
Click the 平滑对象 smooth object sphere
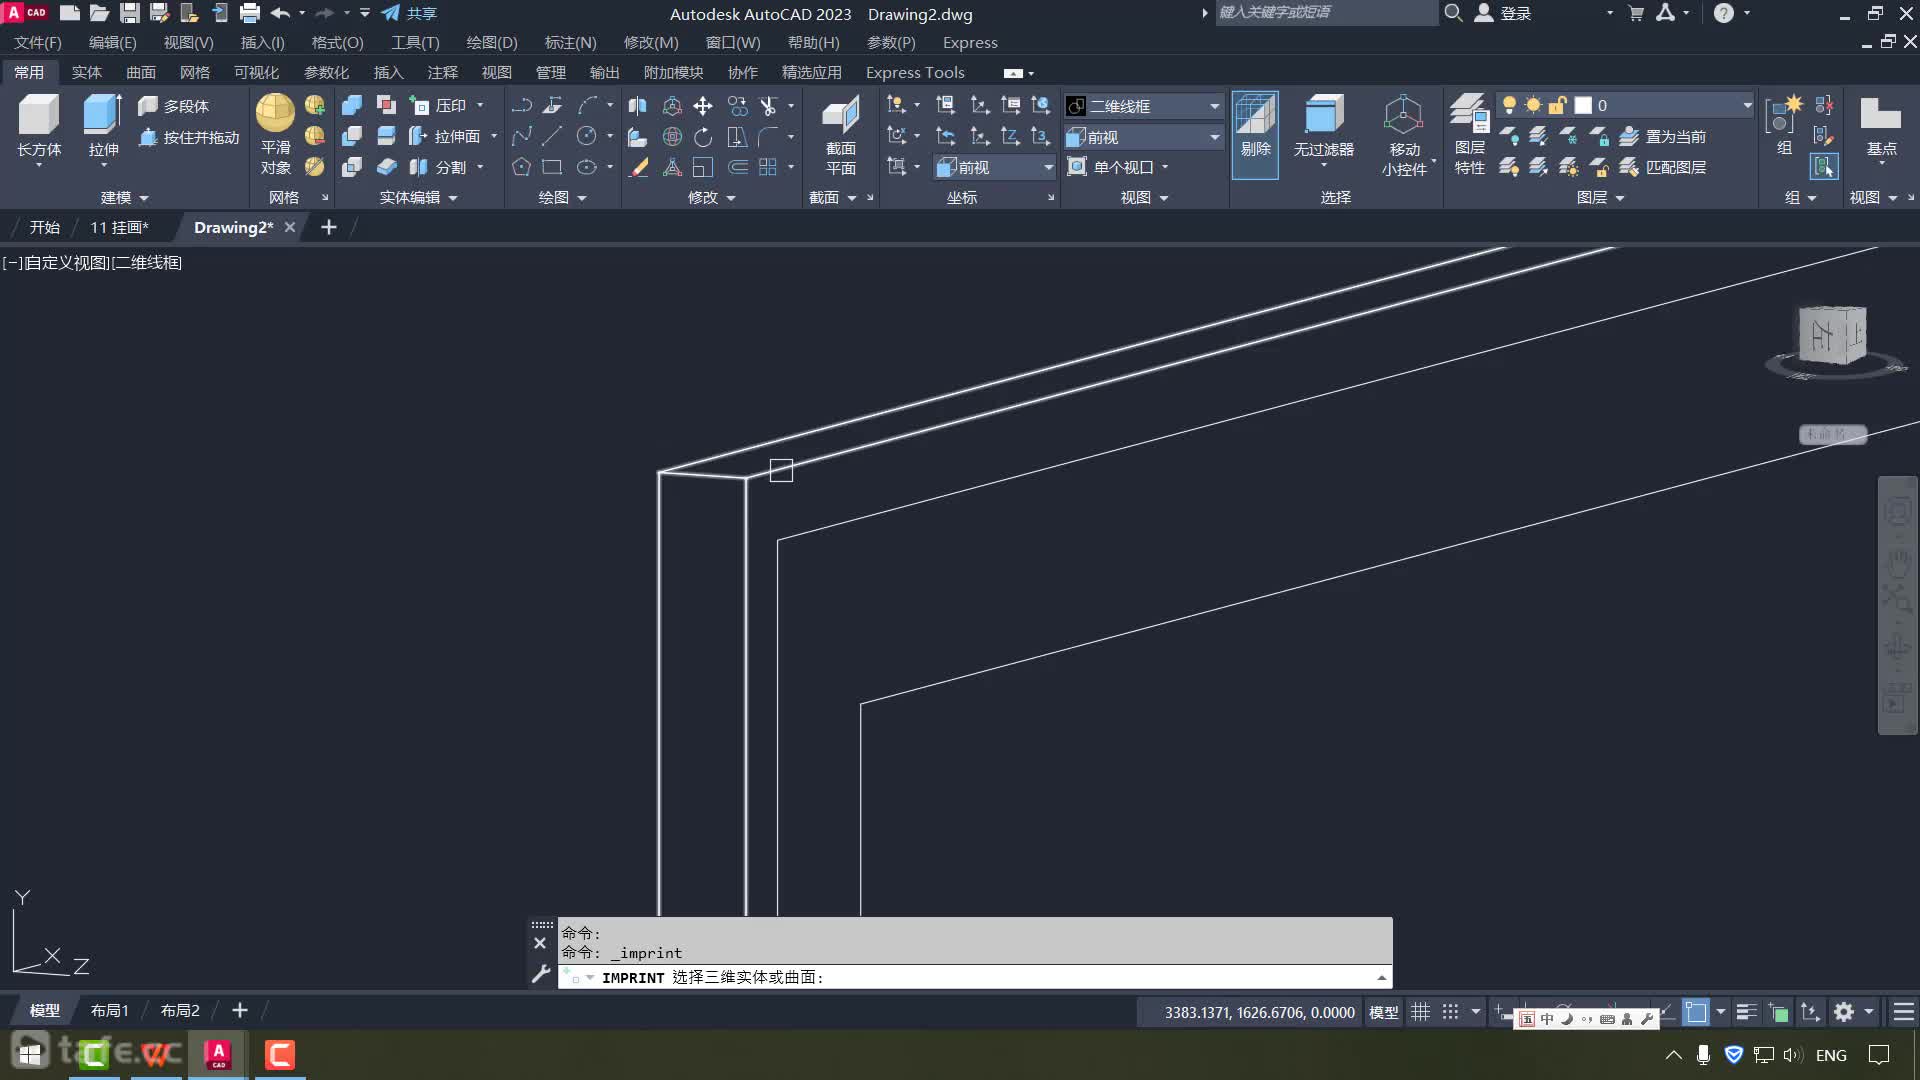coord(275,134)
